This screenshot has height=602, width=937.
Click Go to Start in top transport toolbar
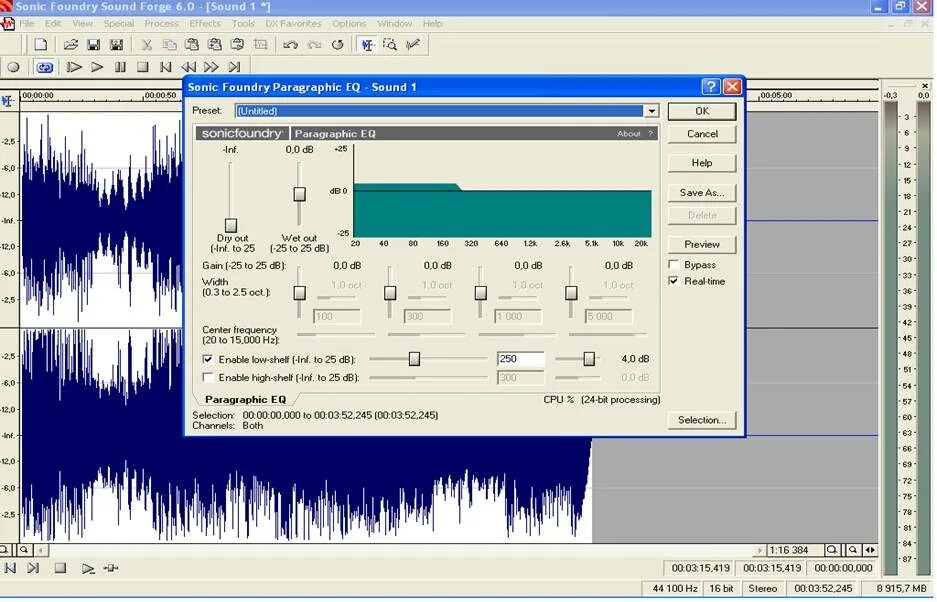pos(166,68)
